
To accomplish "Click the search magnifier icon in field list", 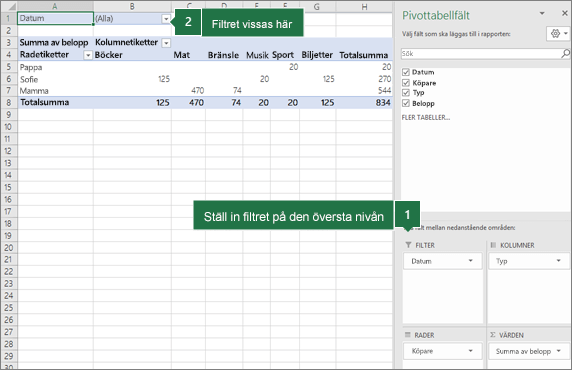I will [x=565, y=54].
